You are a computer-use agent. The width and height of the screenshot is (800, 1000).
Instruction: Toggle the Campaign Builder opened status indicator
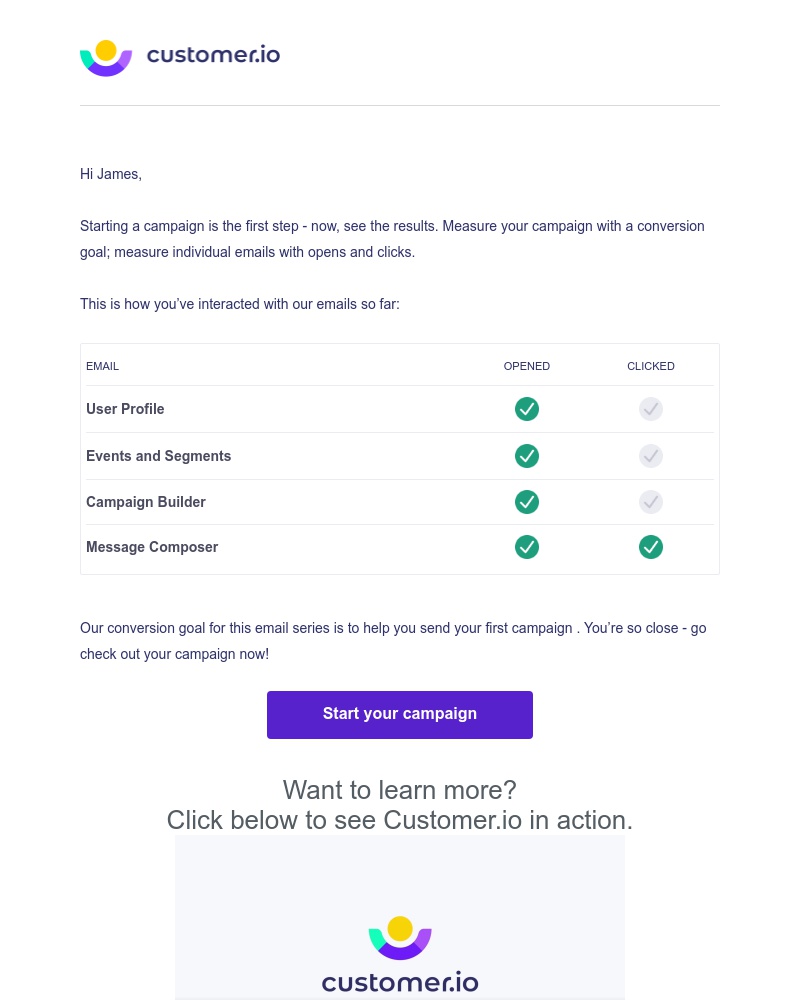click(527, 502)
